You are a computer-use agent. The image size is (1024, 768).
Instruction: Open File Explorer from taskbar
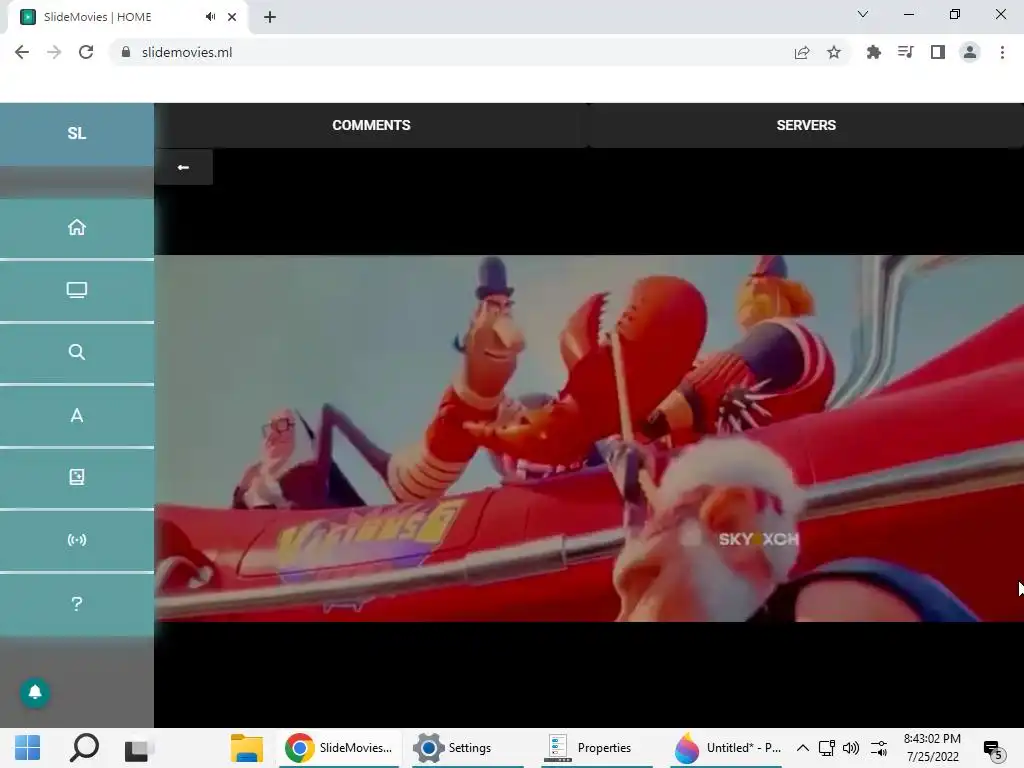[x=247, y=748]
